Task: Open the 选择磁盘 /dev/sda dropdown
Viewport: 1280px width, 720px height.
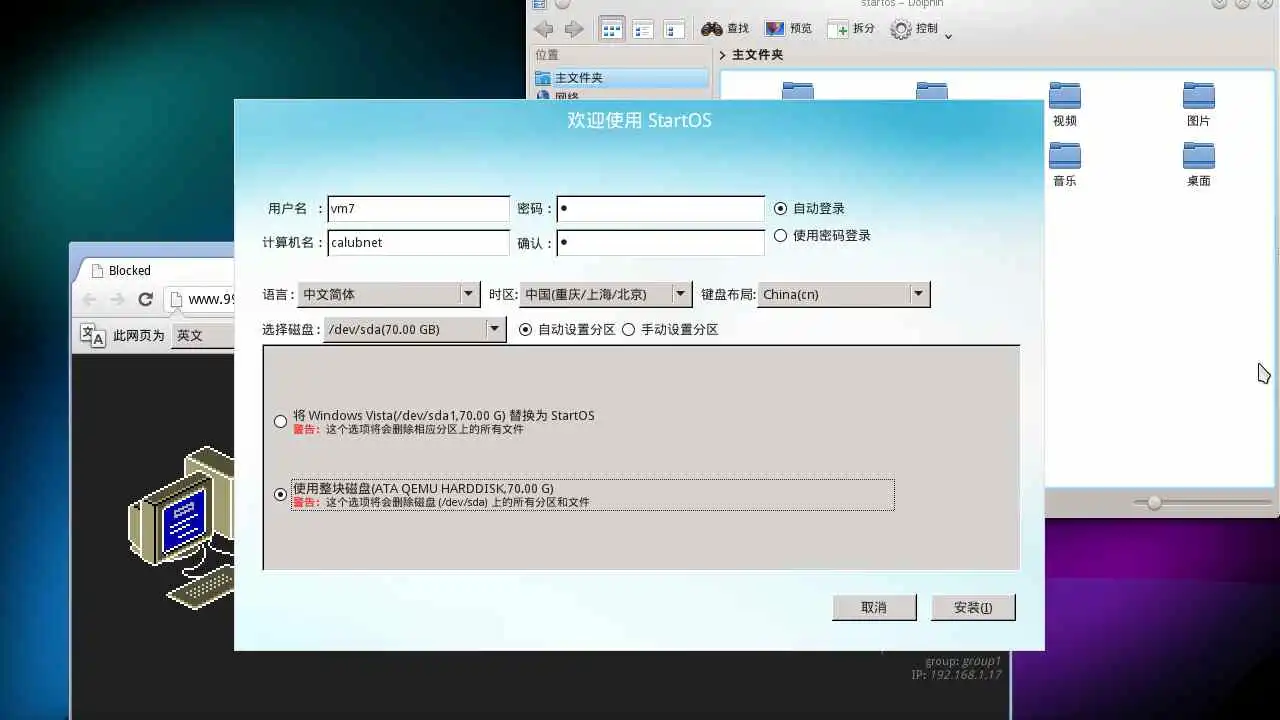Action: (415, 329)
